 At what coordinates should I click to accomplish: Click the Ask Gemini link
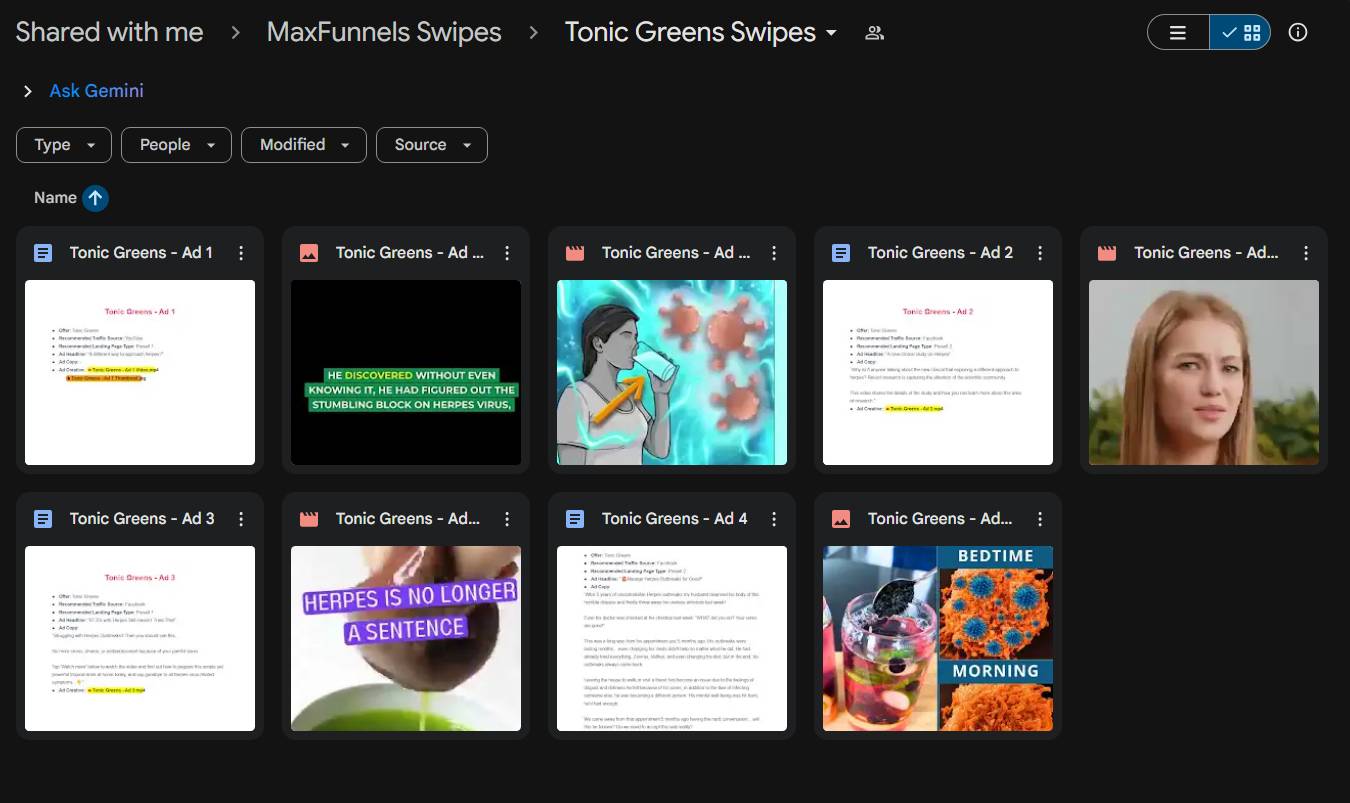[96, 91]
